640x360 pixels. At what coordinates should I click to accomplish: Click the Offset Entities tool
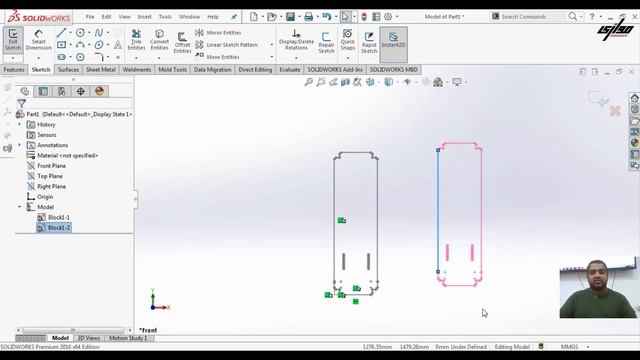(182, 42)
